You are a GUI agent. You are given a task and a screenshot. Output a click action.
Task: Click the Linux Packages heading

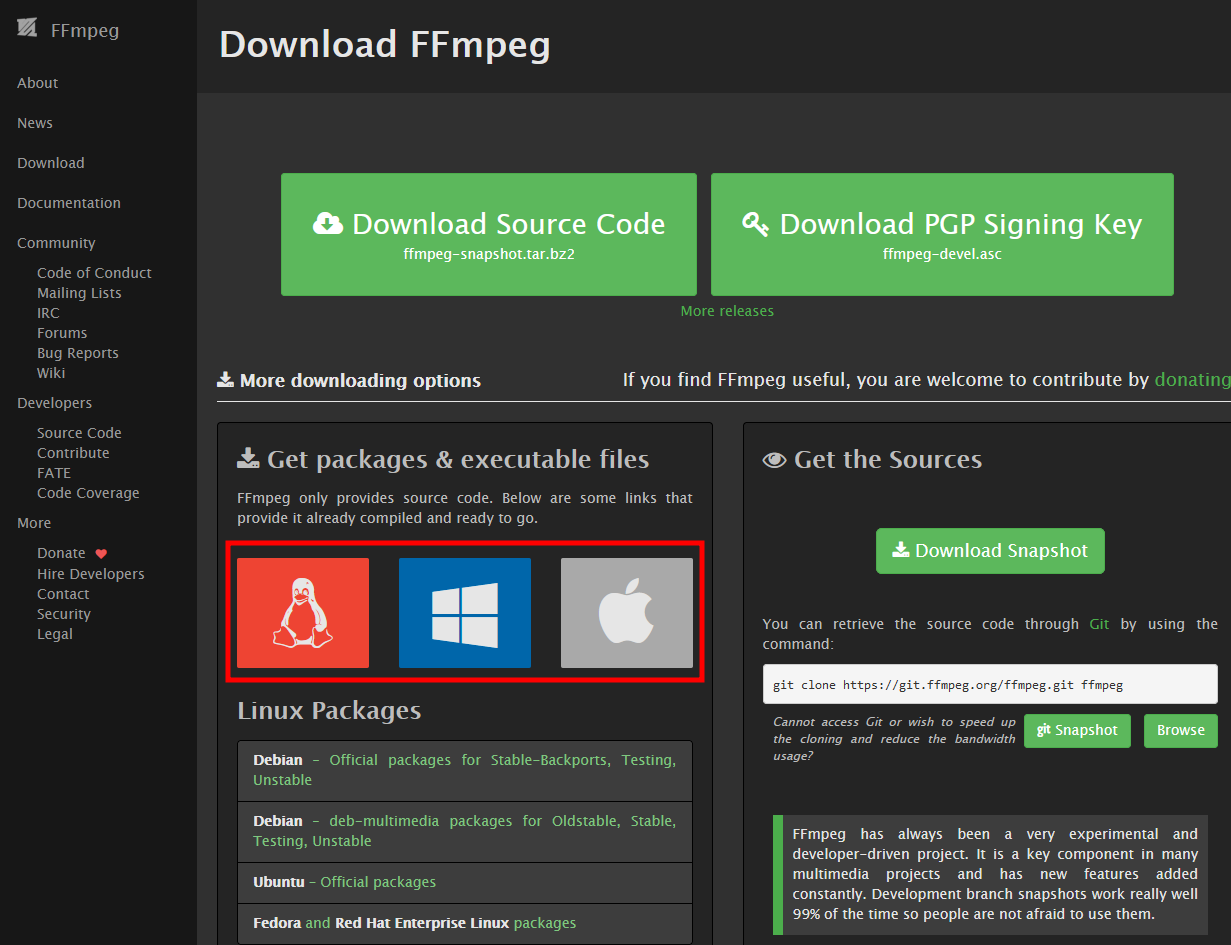point(329,711)
